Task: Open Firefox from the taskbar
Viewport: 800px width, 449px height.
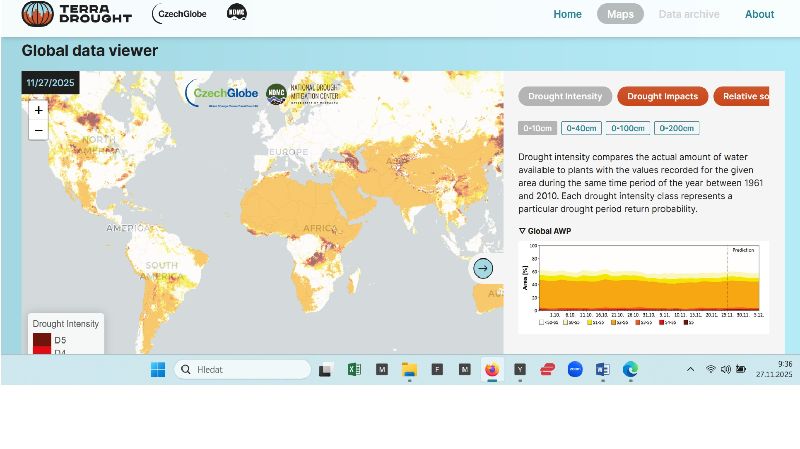Action: [491, 369]
